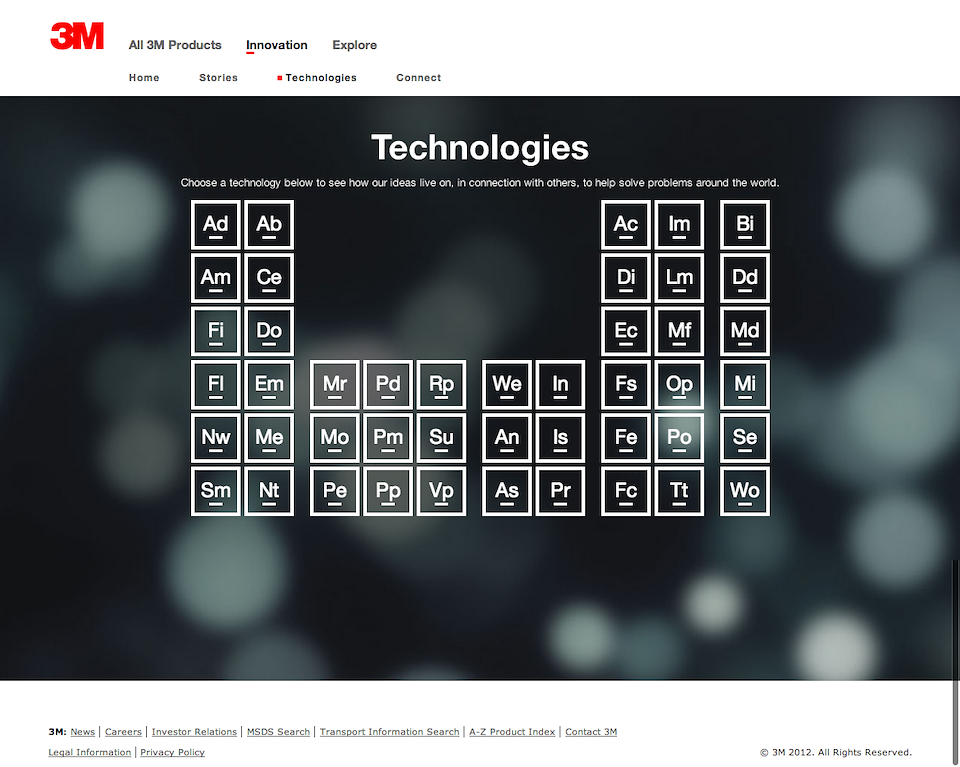The height and width of the screenshot is (767, 960).
Task: Open the Connect tab
Action: coord(419,78)
